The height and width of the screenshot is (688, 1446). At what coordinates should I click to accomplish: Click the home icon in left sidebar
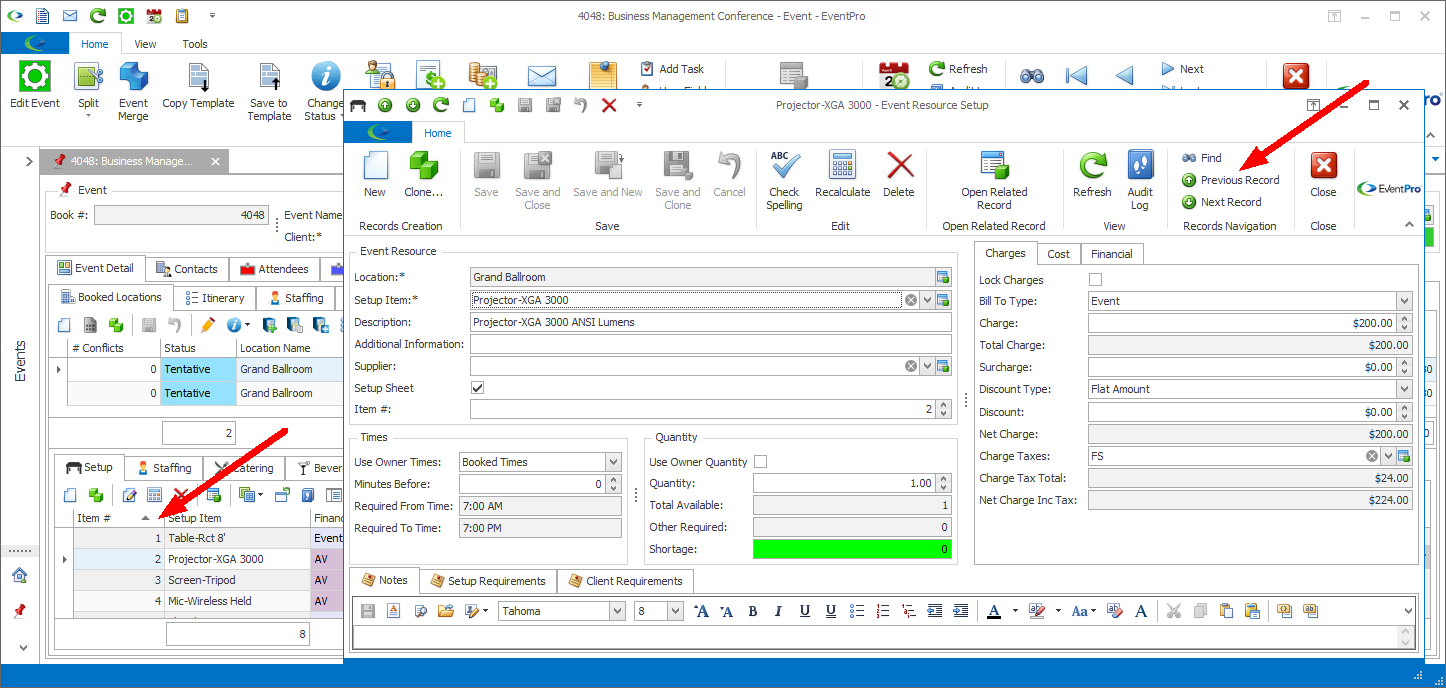coord(19,575)
